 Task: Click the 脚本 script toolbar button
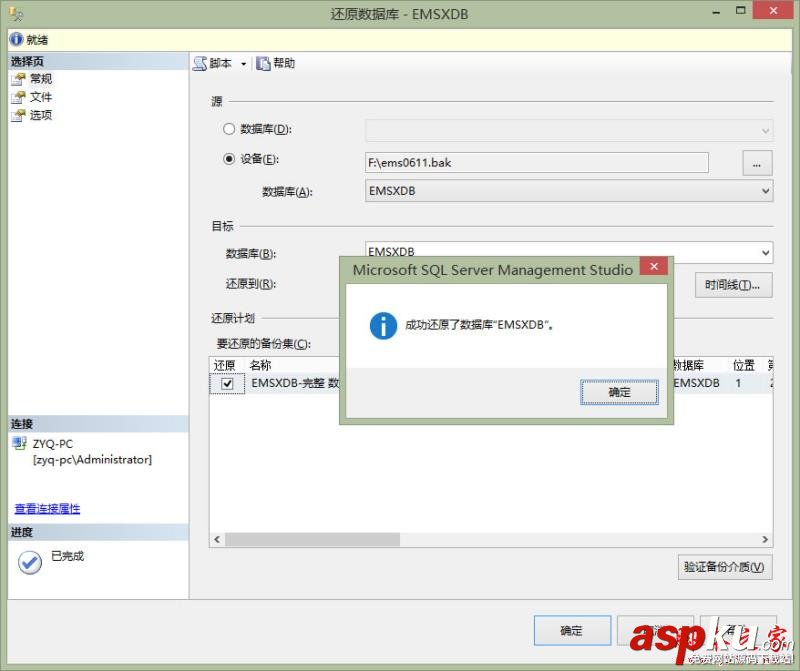click(212, 63)
